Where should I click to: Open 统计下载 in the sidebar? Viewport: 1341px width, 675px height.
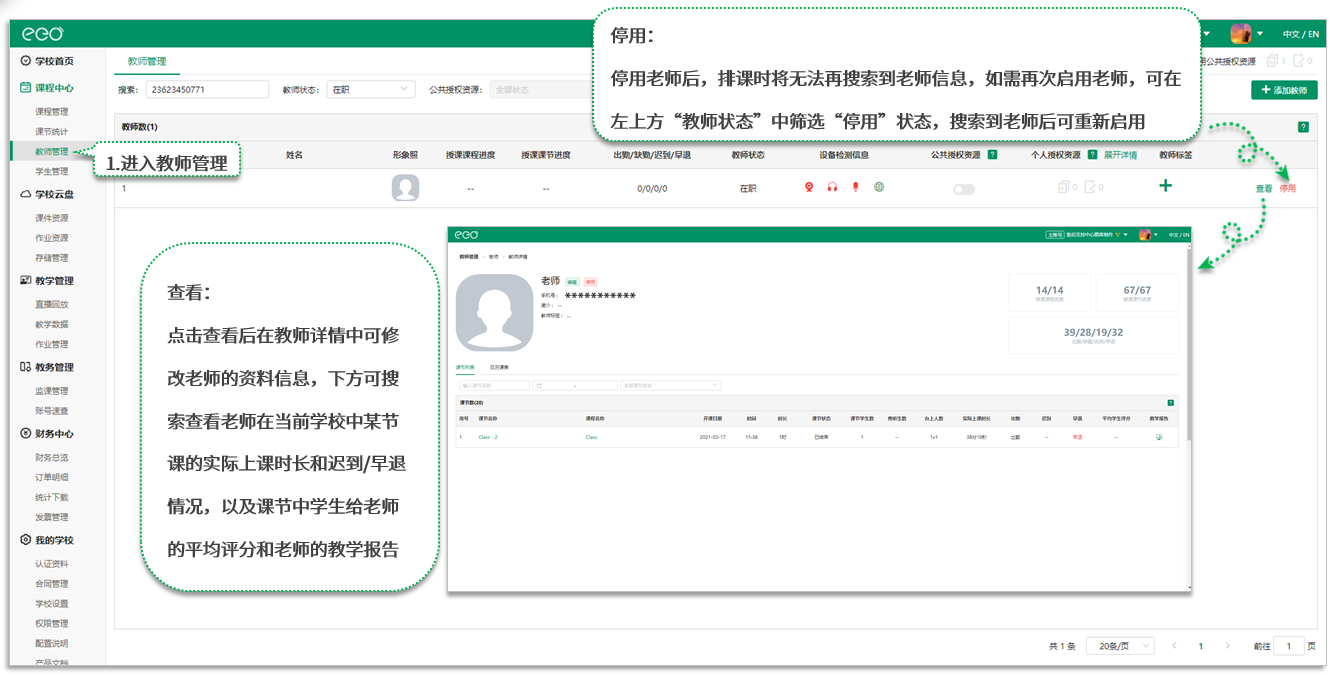(x=52, y=497)
